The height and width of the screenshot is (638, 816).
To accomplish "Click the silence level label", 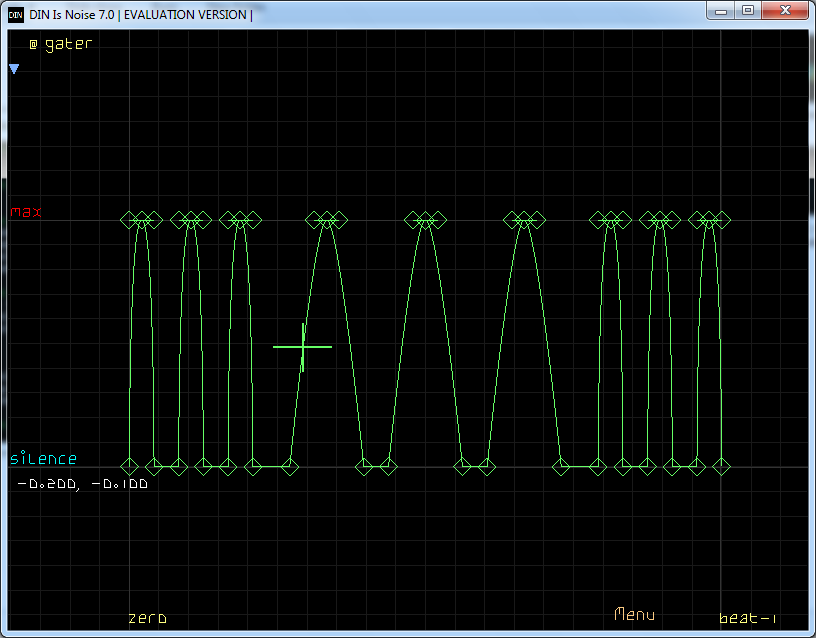I will [x=43, y=459].
